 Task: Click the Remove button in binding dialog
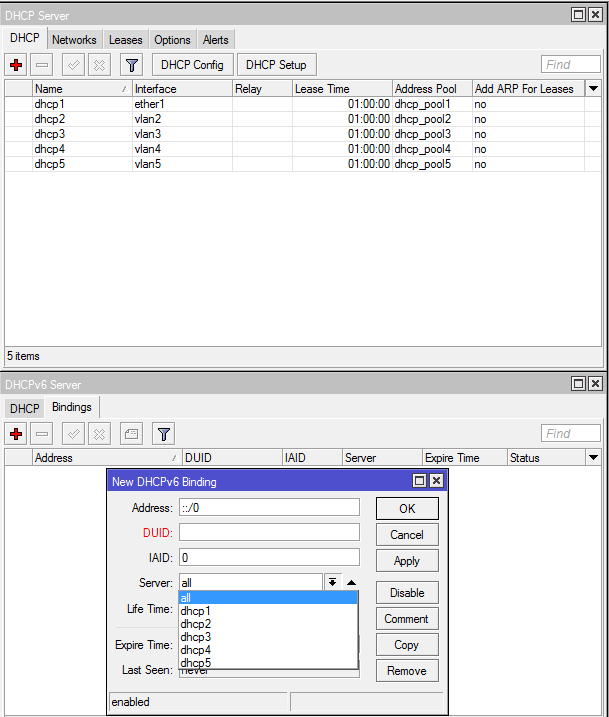tap(407, 671)
